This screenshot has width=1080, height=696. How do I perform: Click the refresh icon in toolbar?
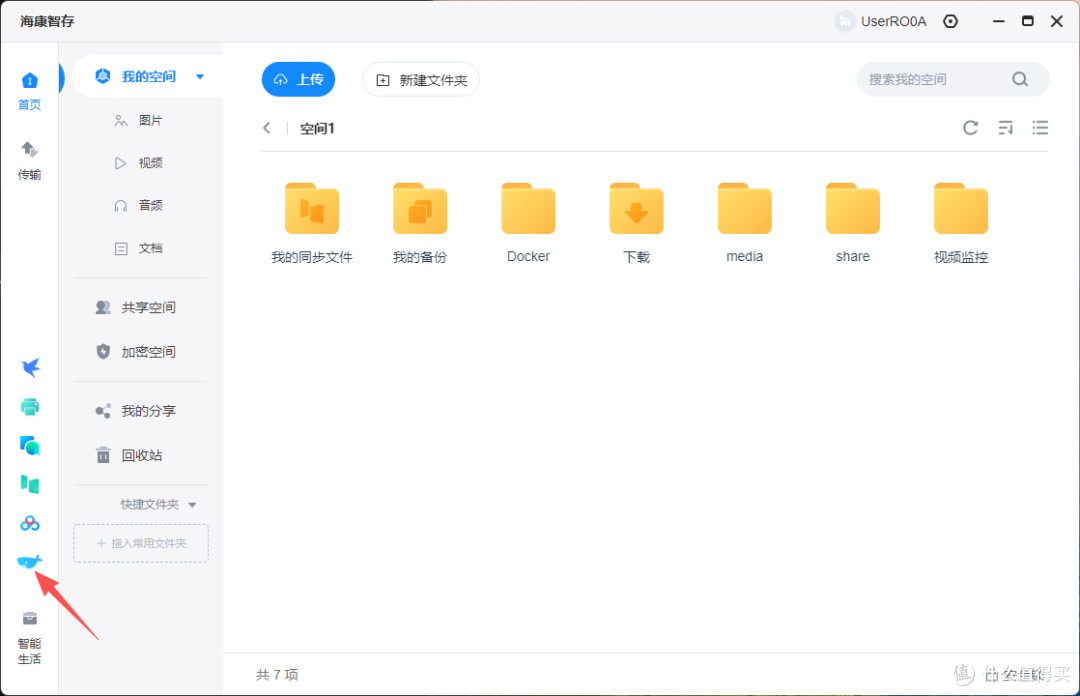pyautogui.click(x=970, y=127)
